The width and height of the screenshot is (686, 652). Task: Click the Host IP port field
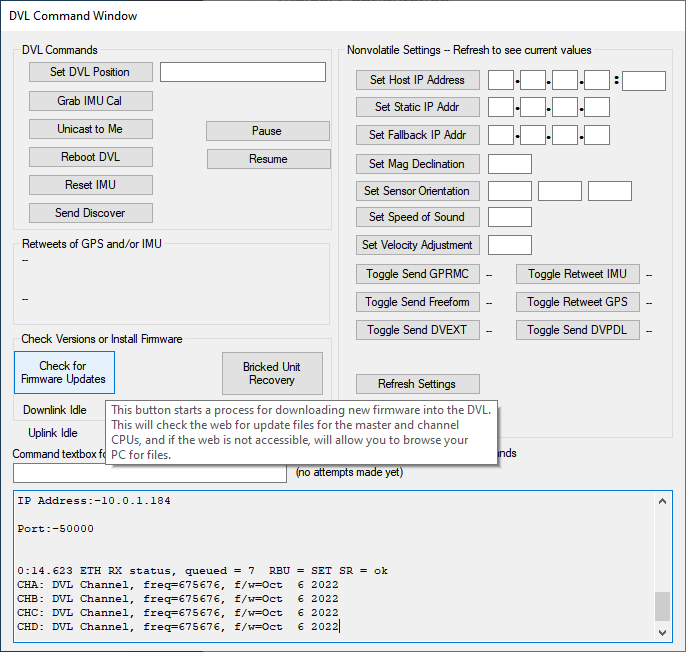point(643,81)
